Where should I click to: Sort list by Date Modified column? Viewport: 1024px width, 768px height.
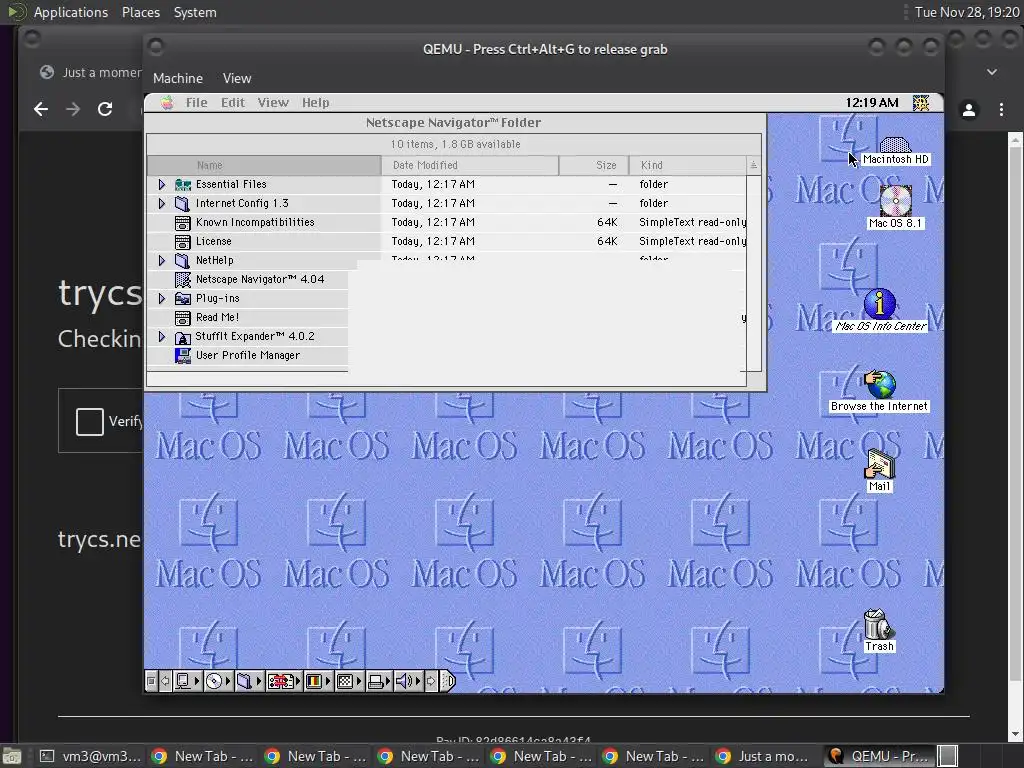click(470, 165)
